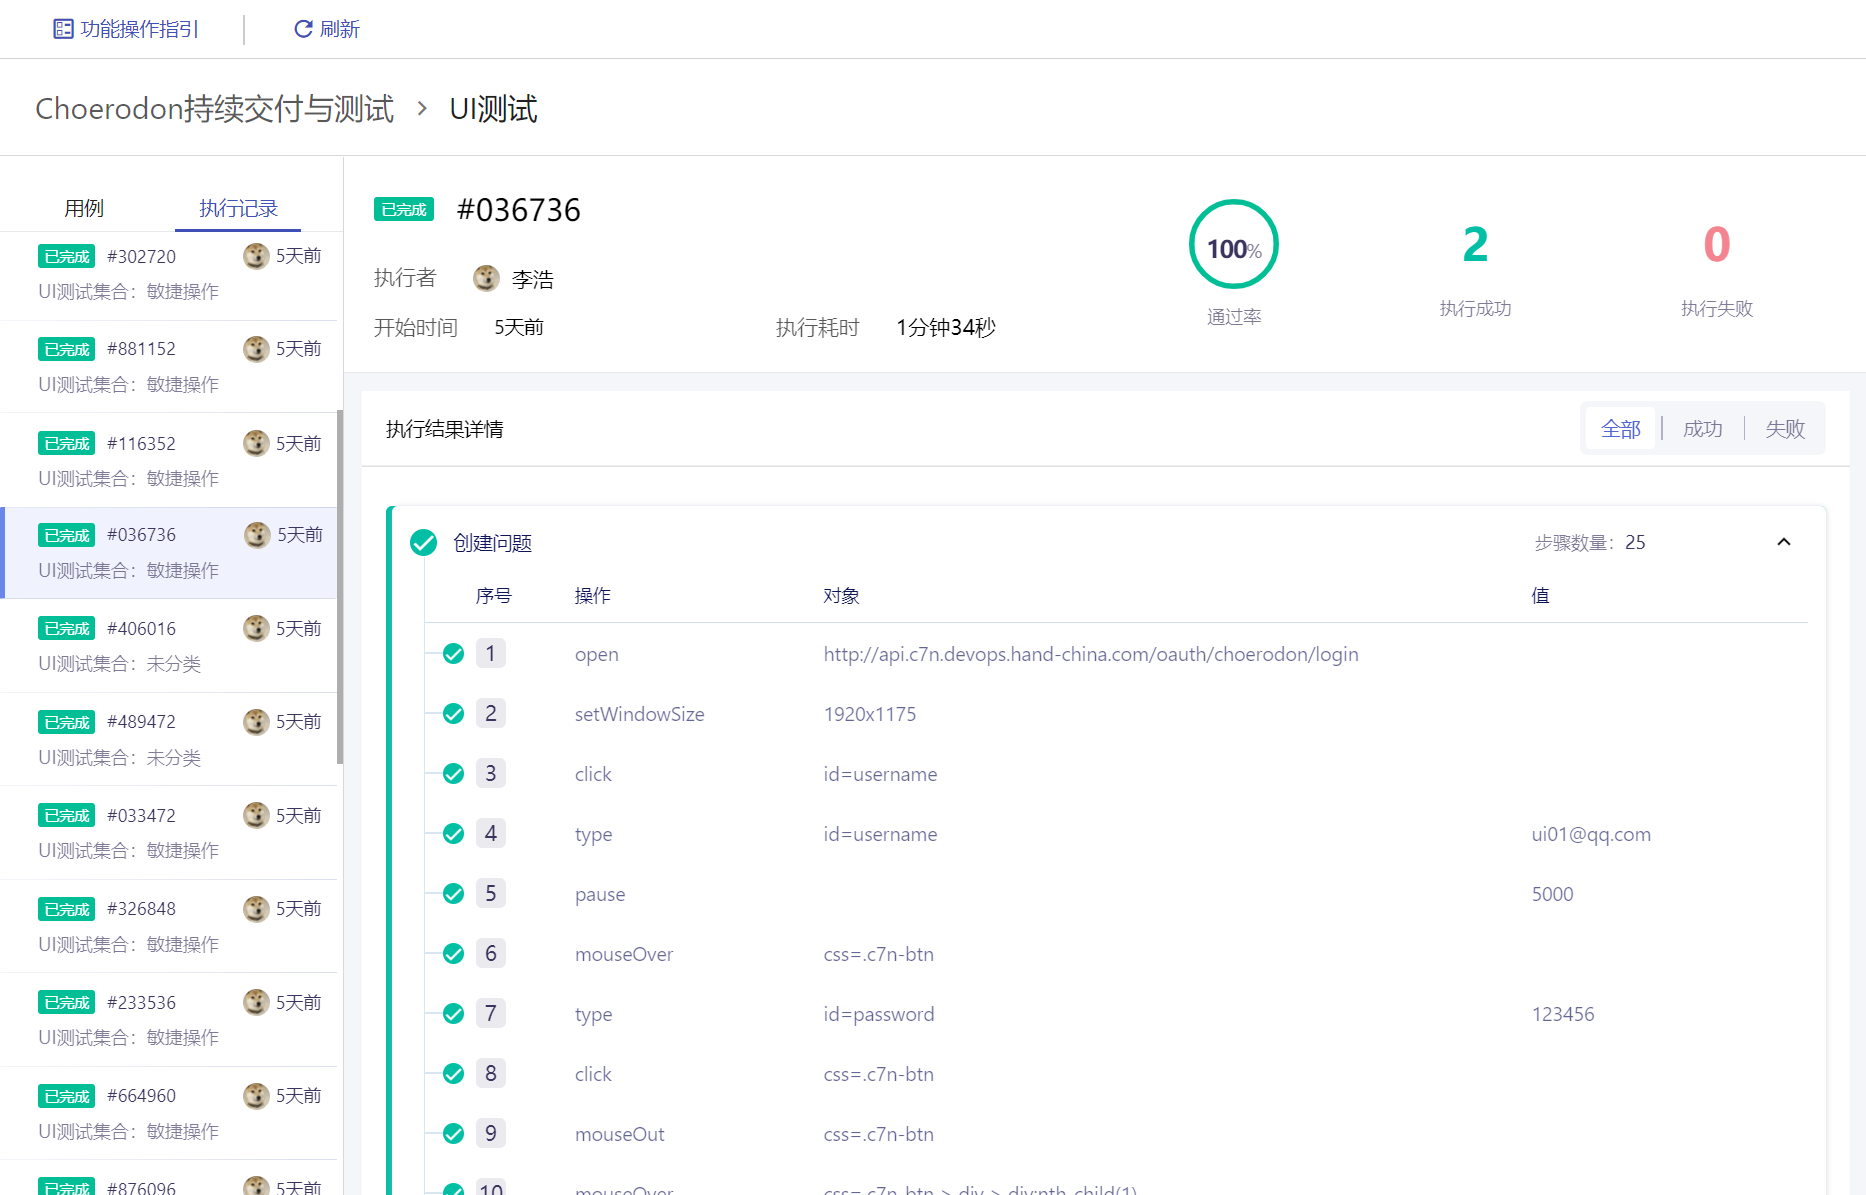Click the 操作 column header
This screenshot has height=1195, width=1866.
[x=592, y=595]
